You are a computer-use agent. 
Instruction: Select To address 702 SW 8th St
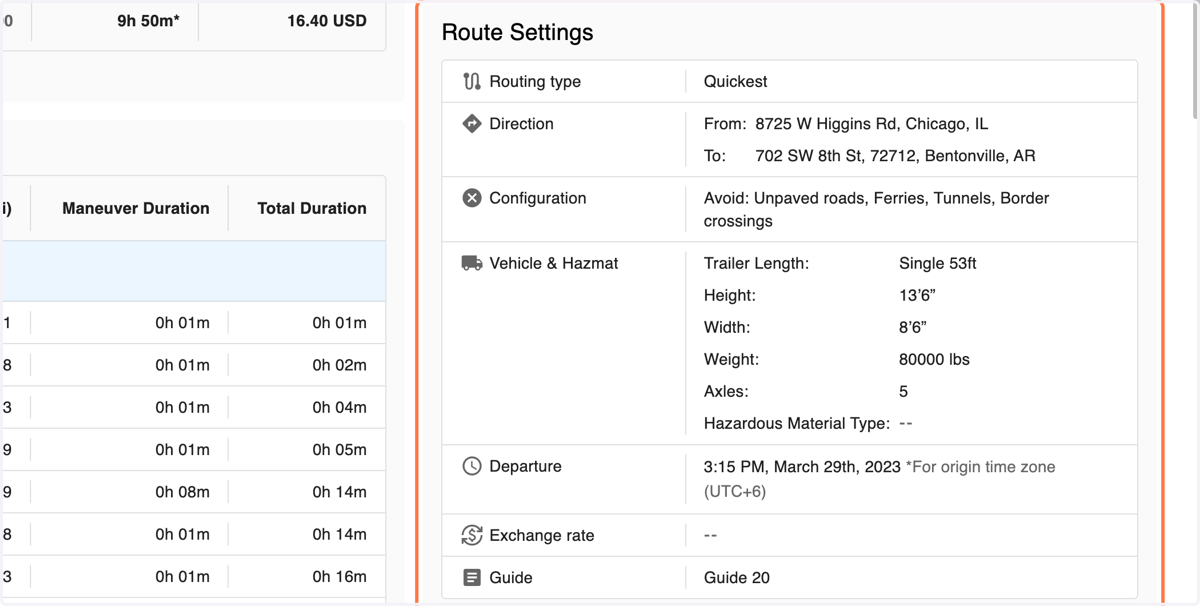pyautogui.click(x=896, y=156)
